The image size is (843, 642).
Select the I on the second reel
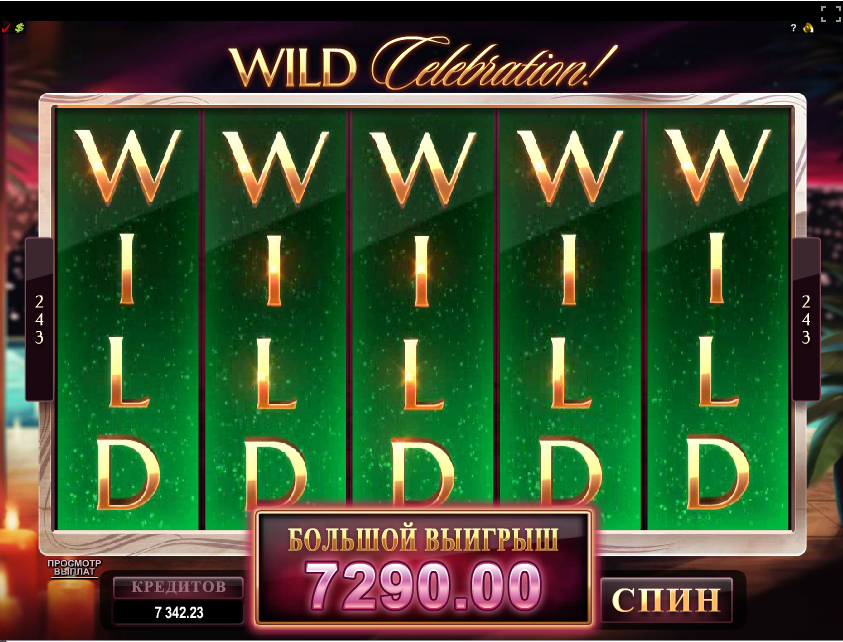click(x=275, y=272)
